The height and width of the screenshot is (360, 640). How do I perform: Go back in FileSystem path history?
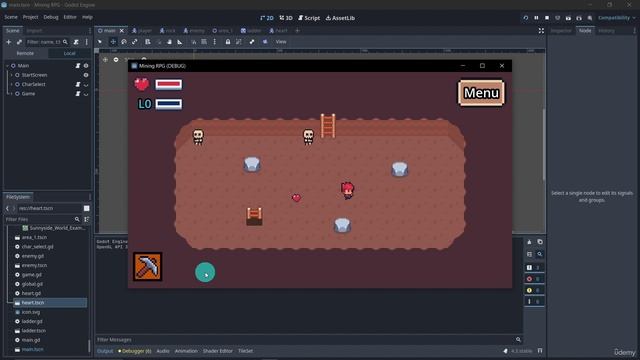pyautogui.click(x=7, y=208)
